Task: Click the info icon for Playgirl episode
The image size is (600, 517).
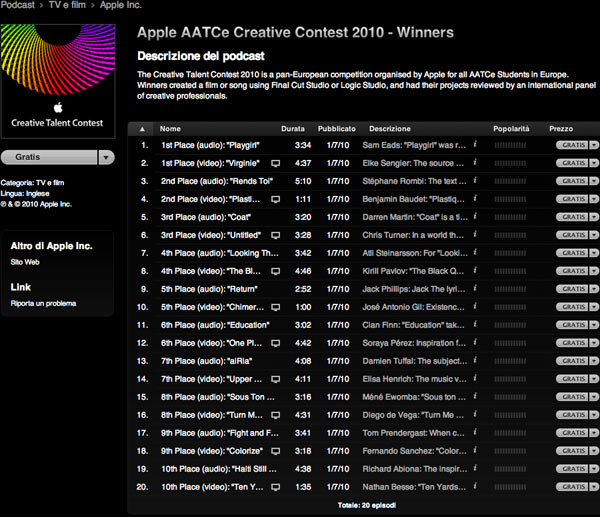Action: click(475, 144)
